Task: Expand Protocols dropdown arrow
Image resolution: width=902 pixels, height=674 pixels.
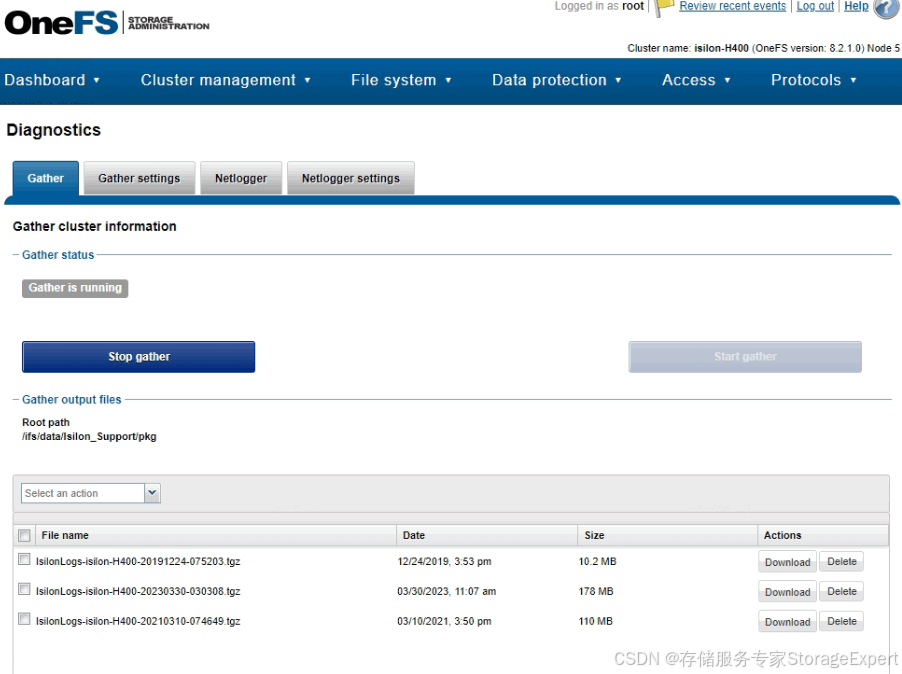Action: [x=853, y=81]
